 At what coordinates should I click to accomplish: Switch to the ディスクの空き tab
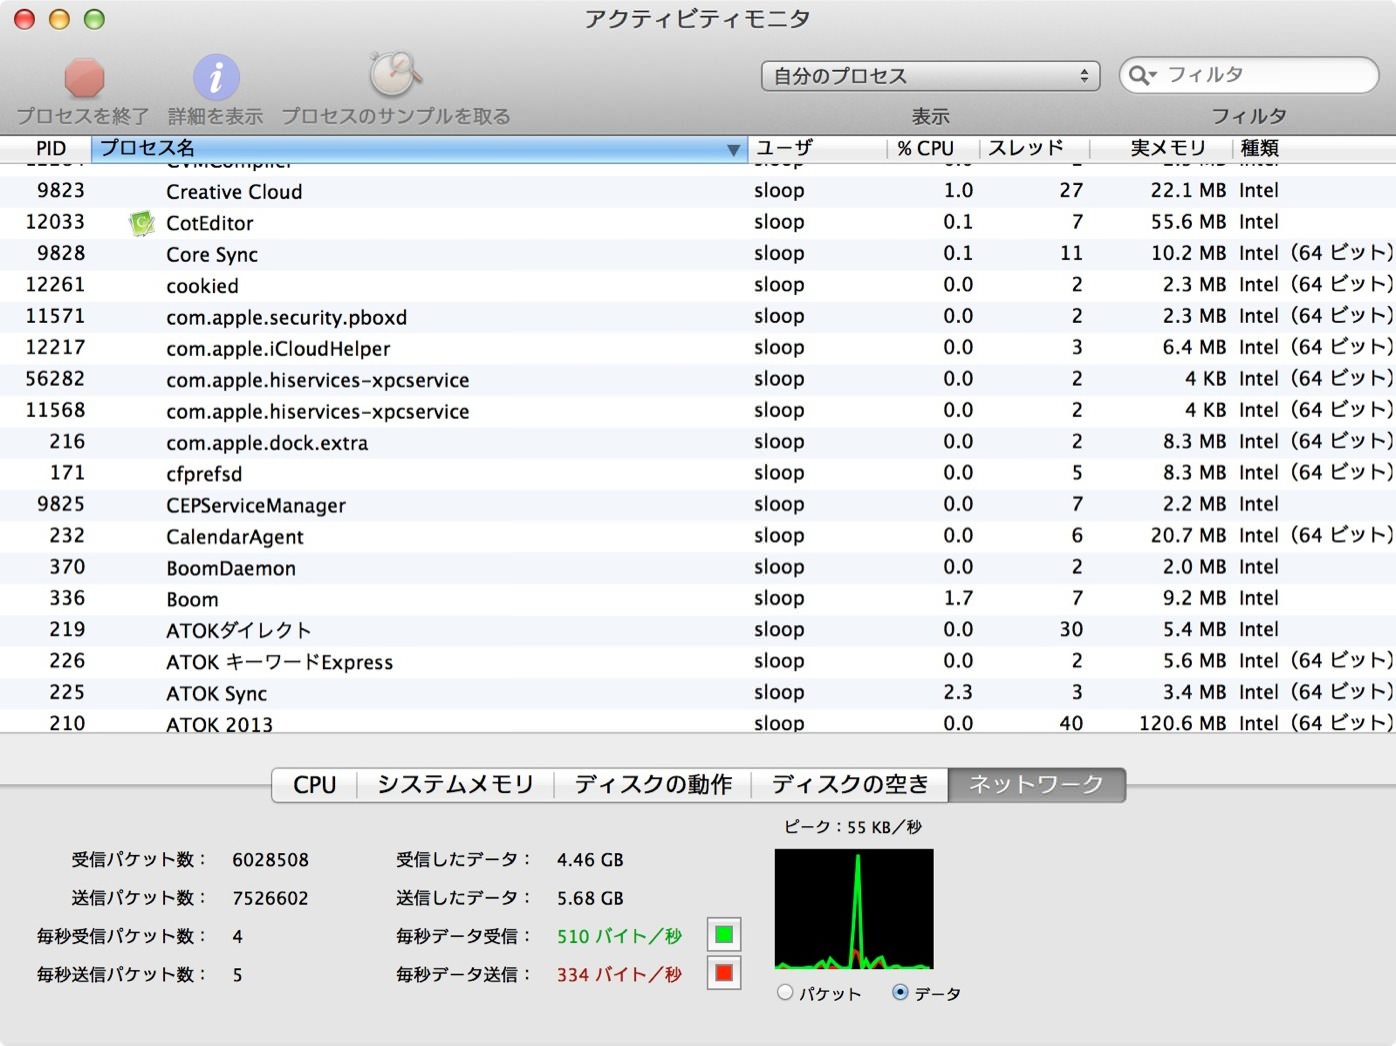click(850, 785)
